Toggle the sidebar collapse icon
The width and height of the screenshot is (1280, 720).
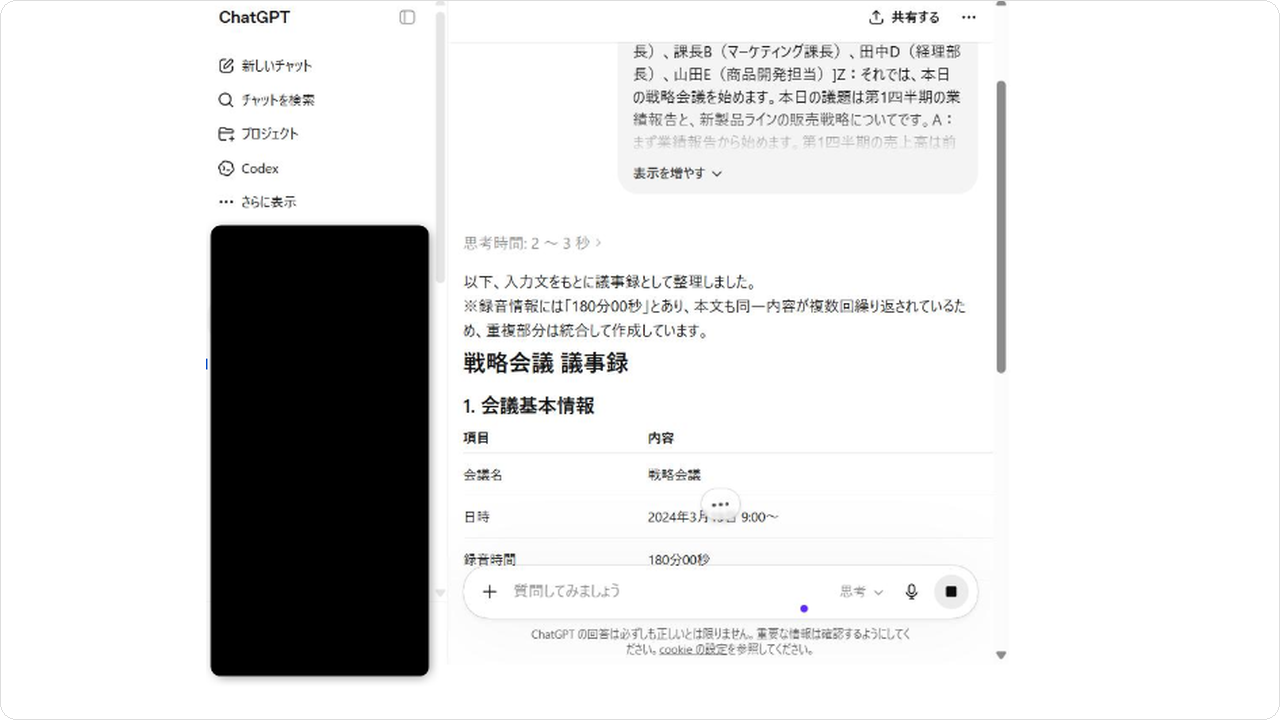(407, 17)
